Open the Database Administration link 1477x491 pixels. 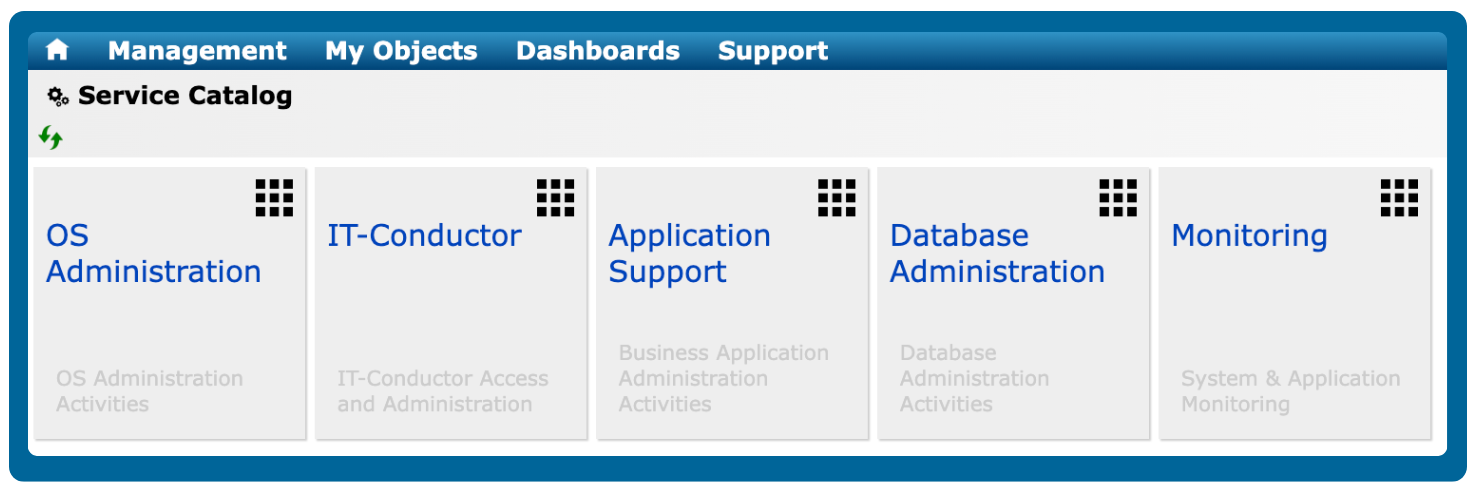pyautogui.click(x=997, y=253)
